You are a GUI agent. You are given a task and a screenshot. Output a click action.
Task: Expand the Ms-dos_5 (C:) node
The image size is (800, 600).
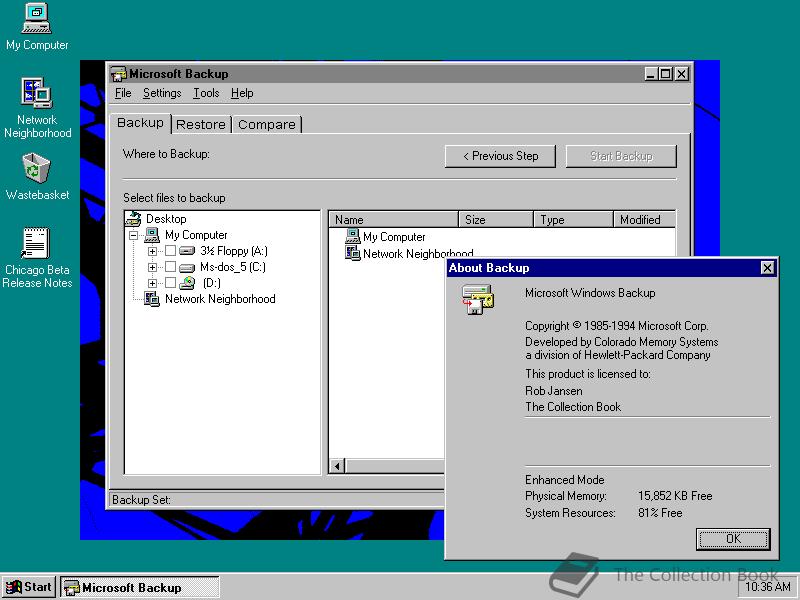coord(152,267)
